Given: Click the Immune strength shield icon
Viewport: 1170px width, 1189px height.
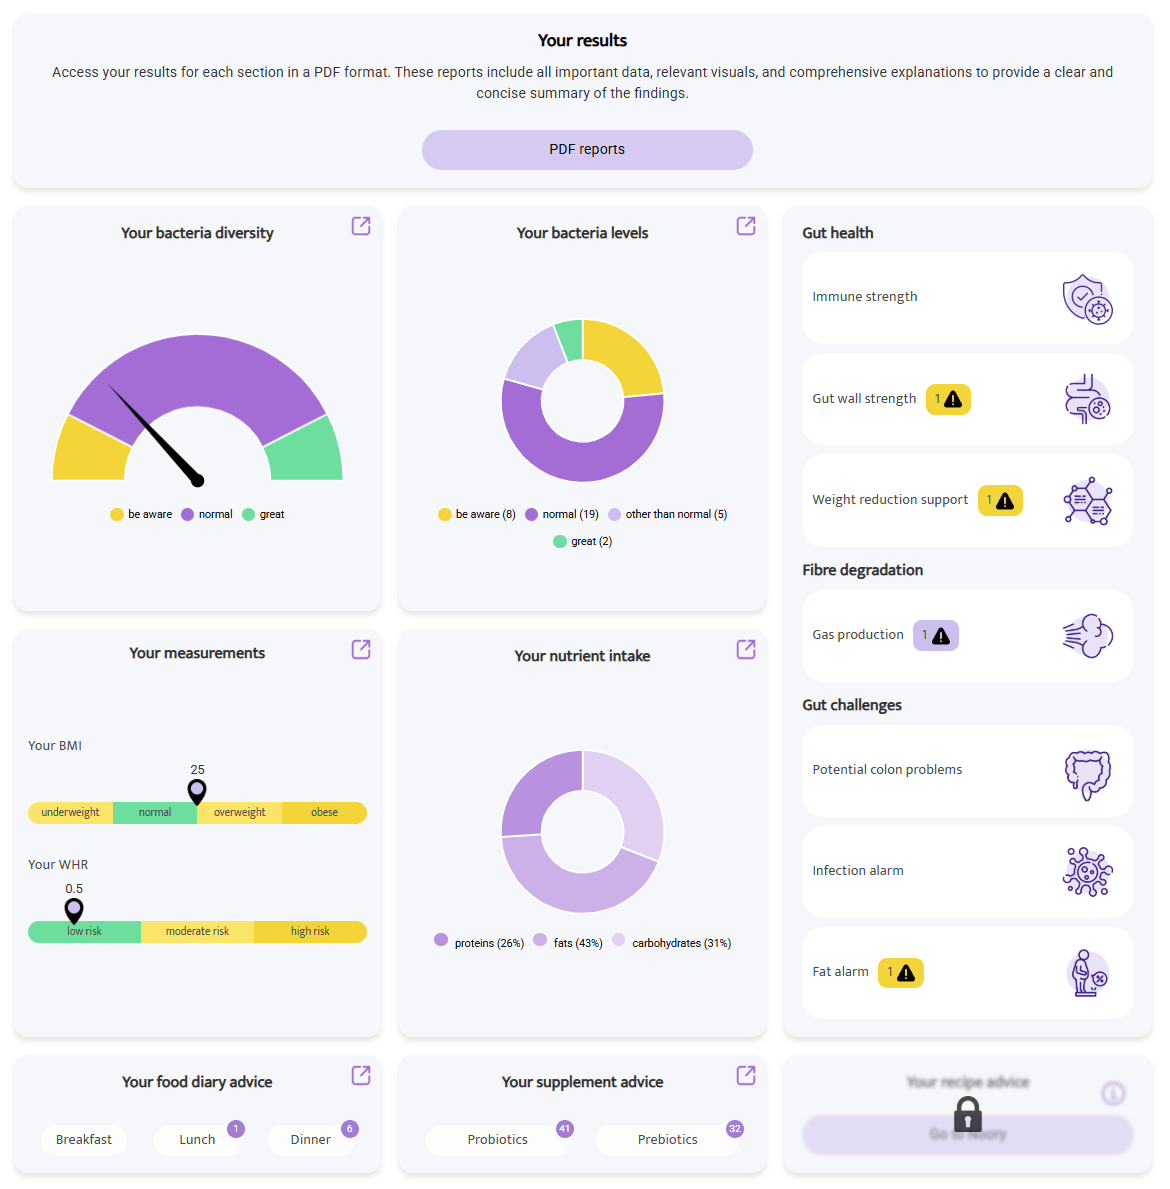Looking at the screenshot, I should [x=1090, y=297].
